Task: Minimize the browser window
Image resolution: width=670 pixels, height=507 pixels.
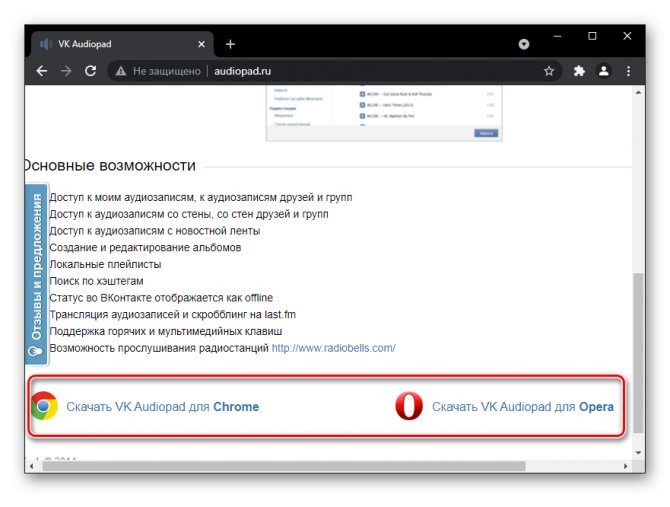Action: click(557, 36)
